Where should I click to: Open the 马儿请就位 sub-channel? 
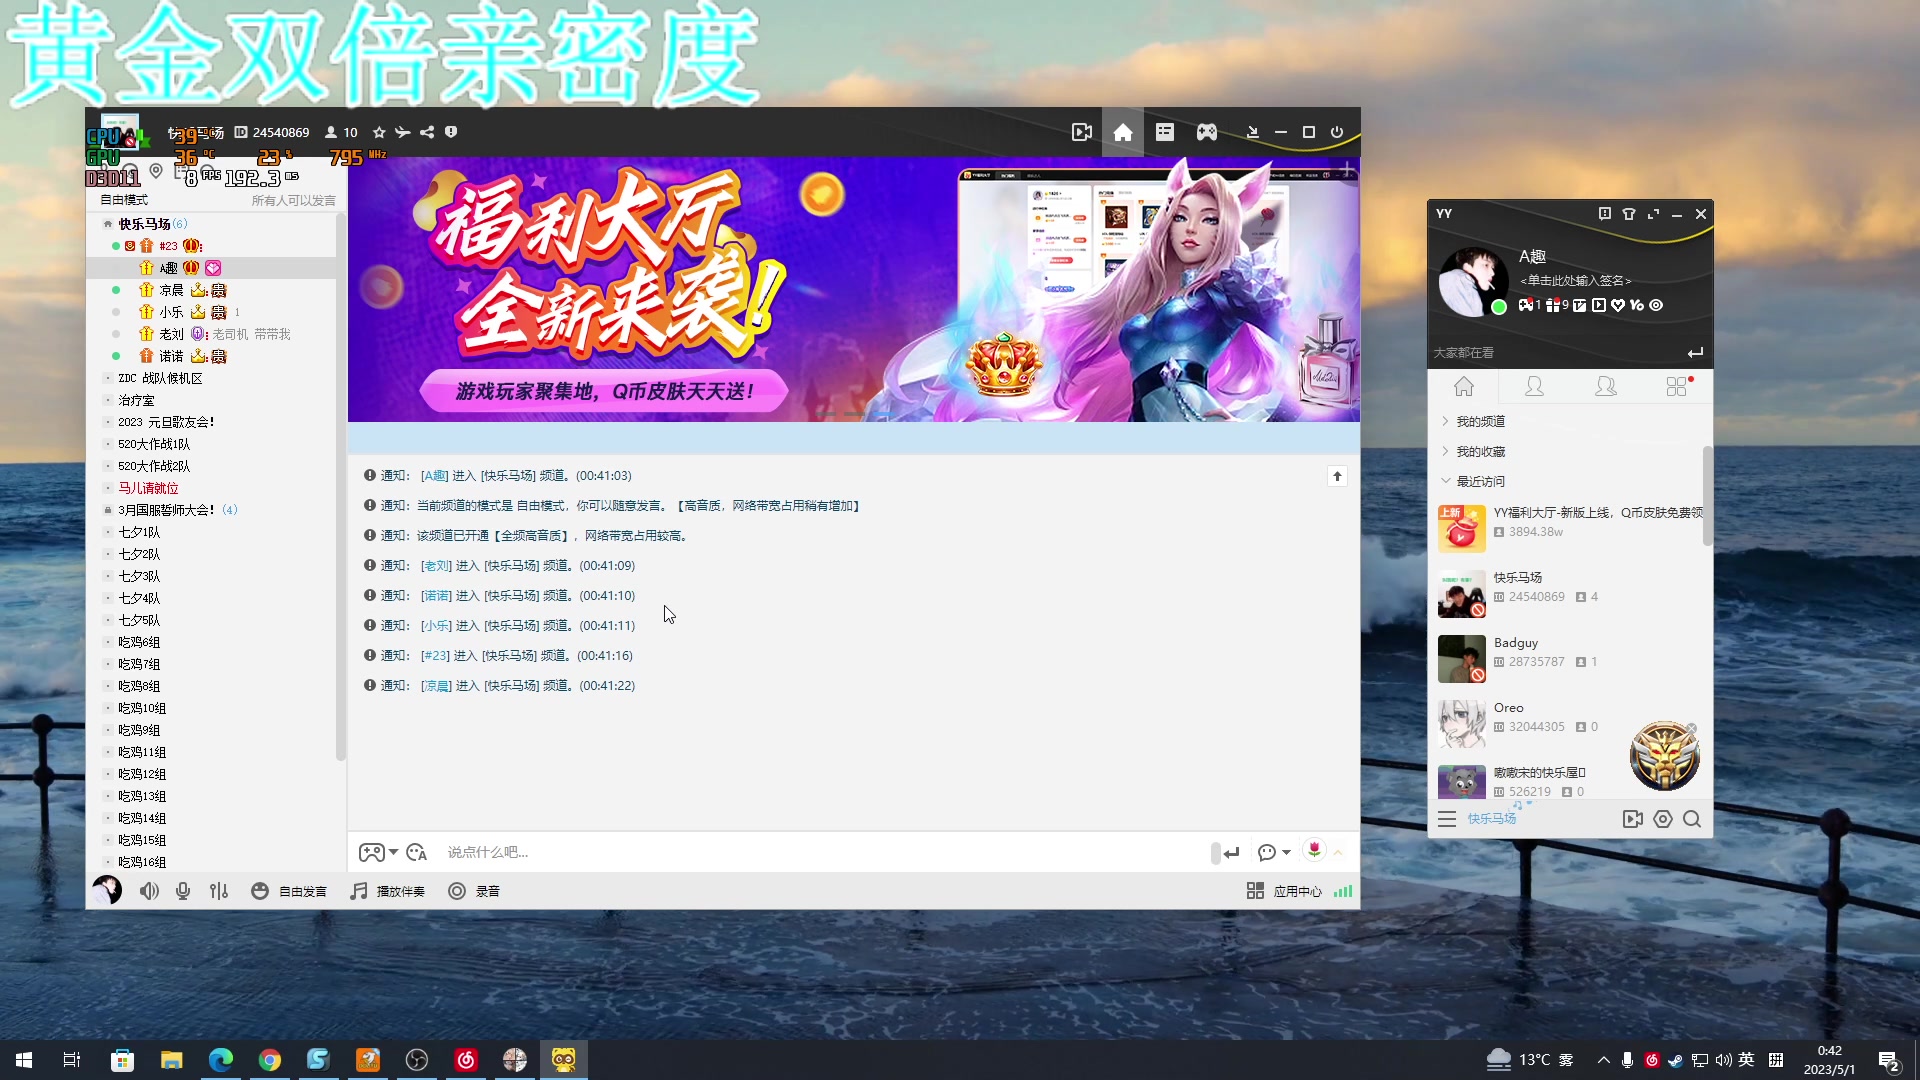click(x=148, y=488)
